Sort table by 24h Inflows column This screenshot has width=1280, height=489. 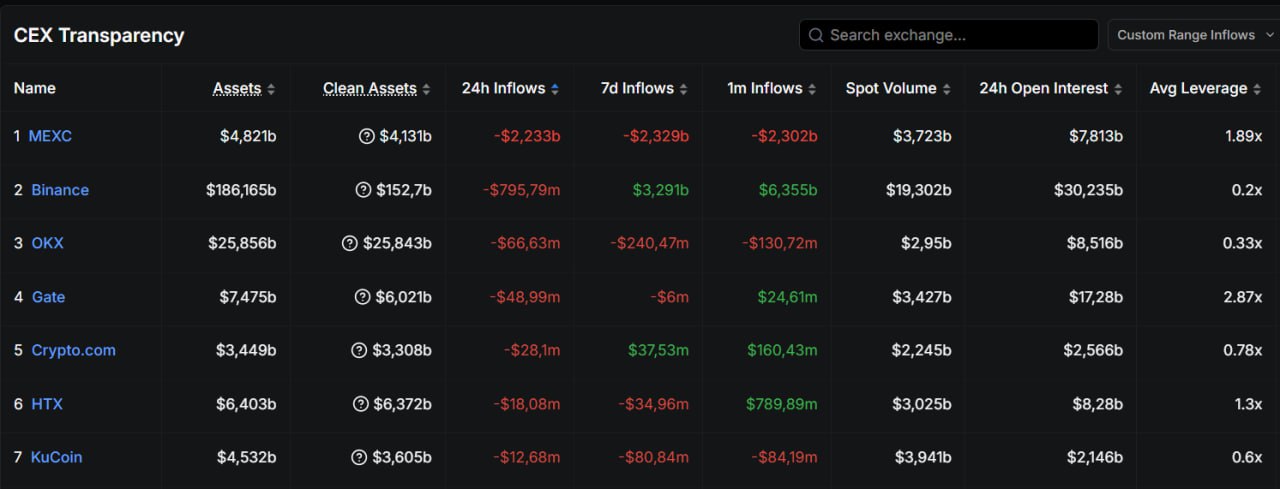tap(510, 89)
